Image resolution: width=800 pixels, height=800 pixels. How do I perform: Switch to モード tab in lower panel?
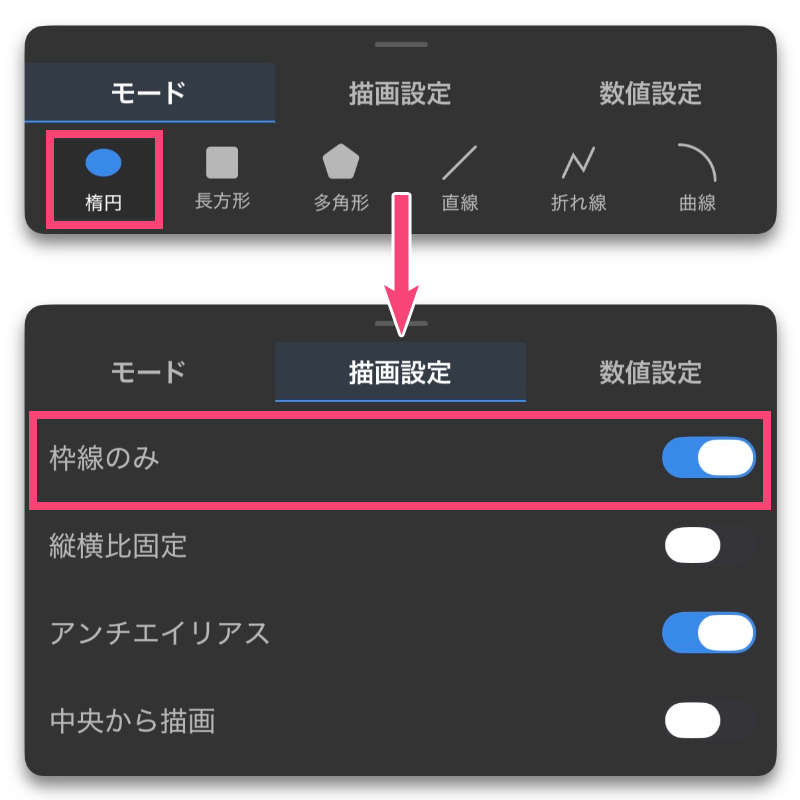(150, 372)
